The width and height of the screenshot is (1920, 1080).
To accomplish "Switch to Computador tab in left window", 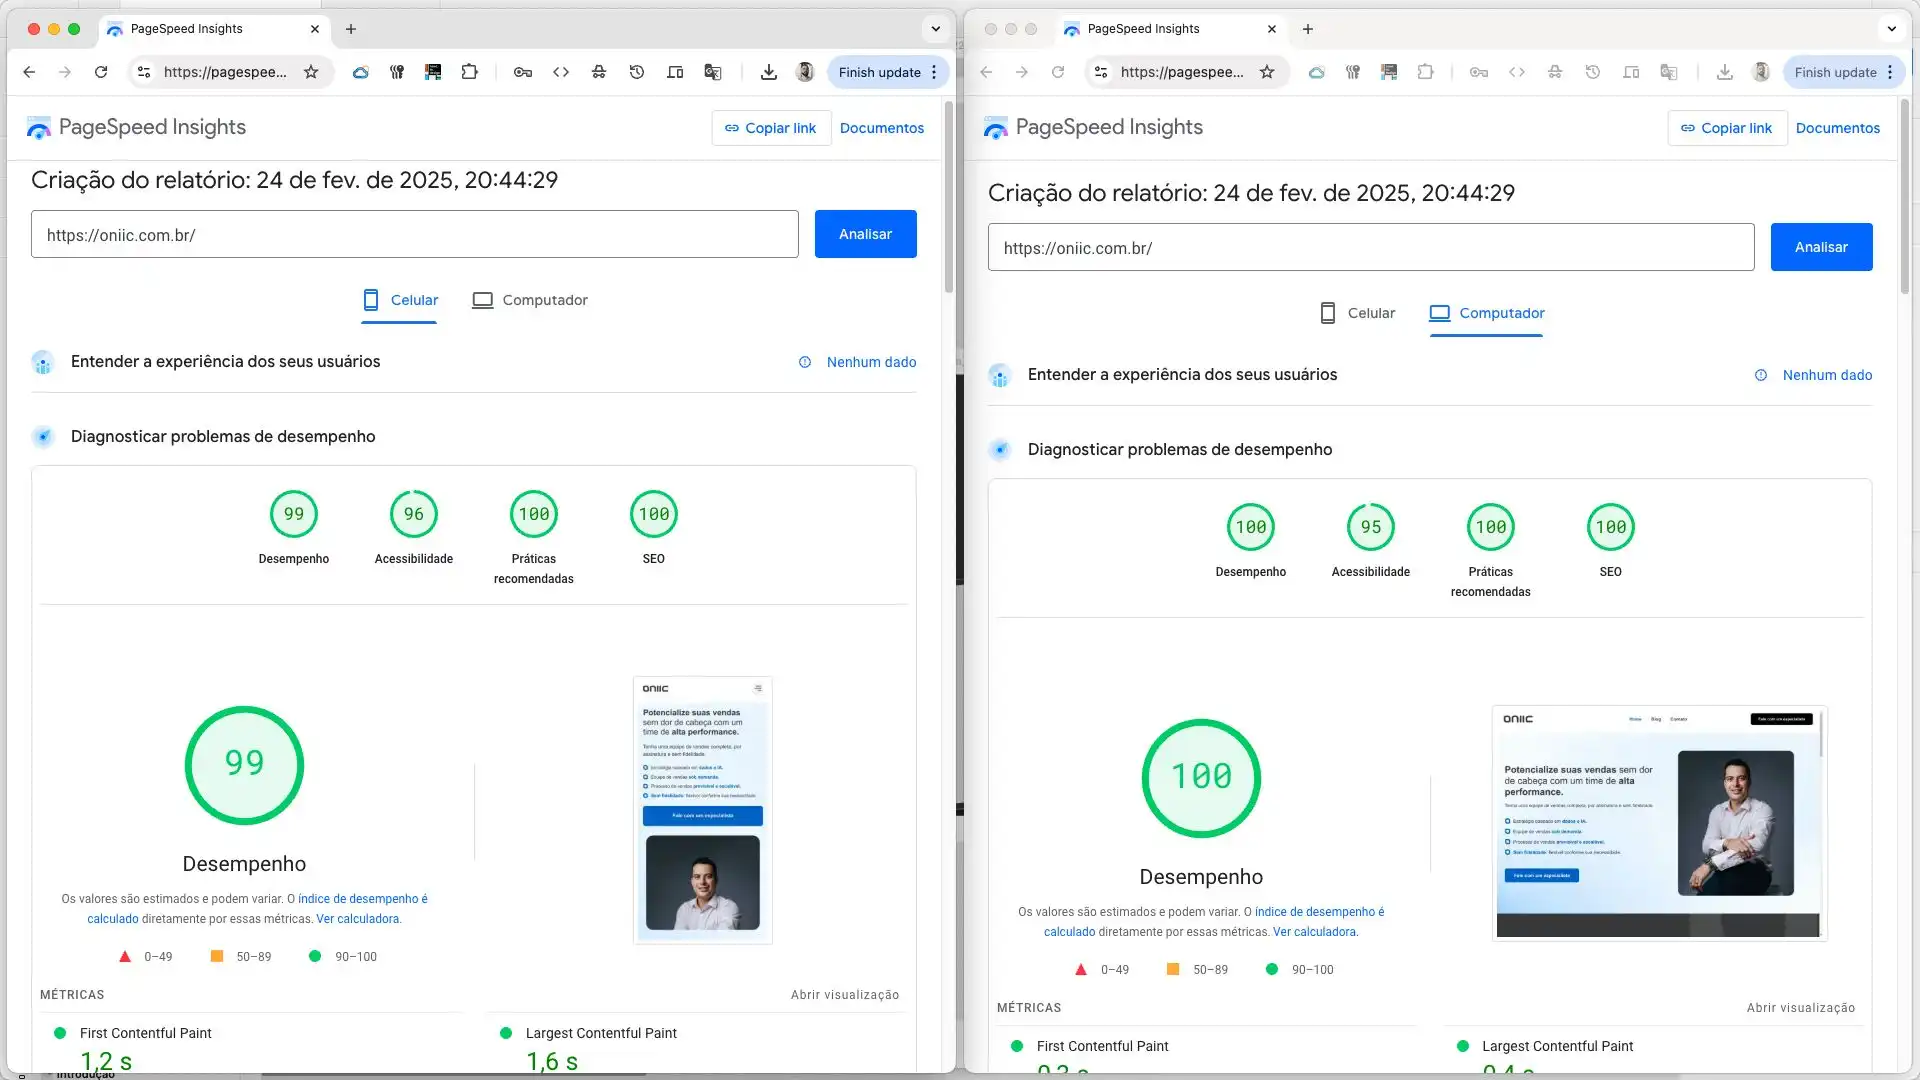I will (x=530, y=300).
